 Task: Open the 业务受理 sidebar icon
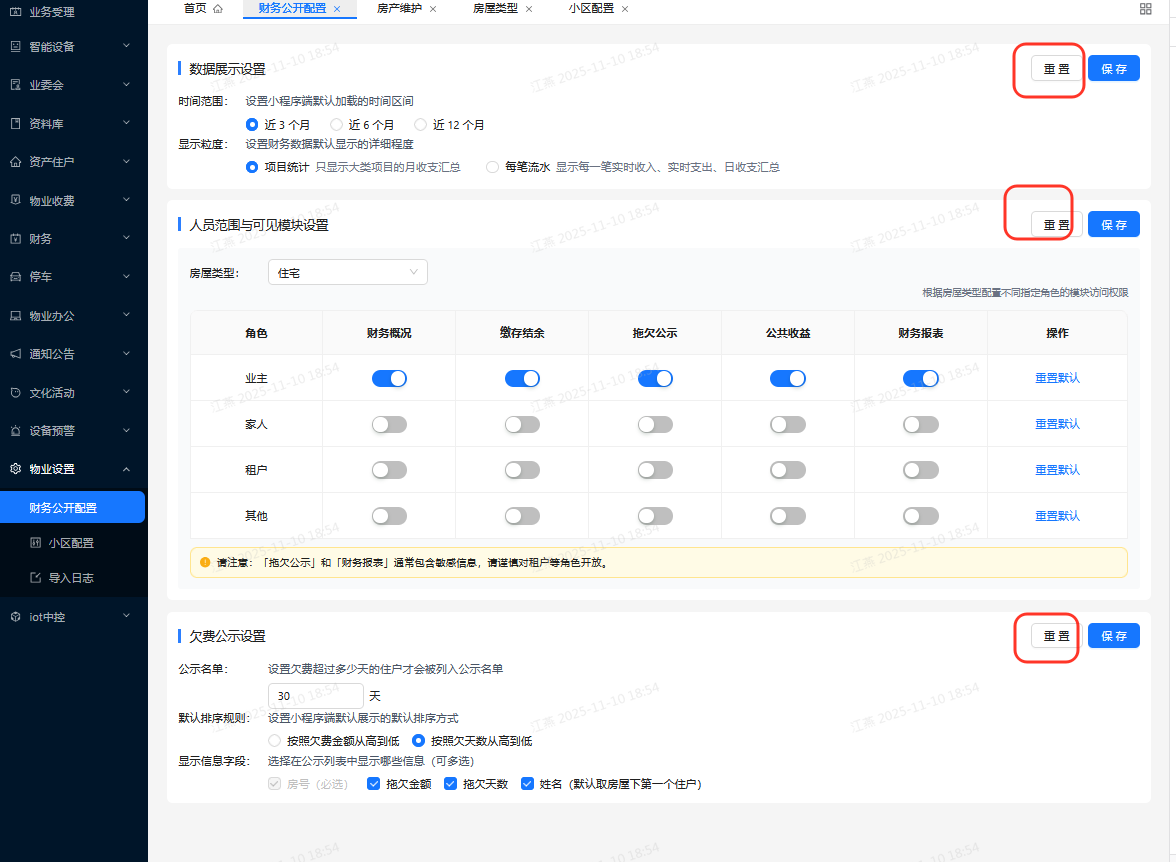[x=14, y=12]
